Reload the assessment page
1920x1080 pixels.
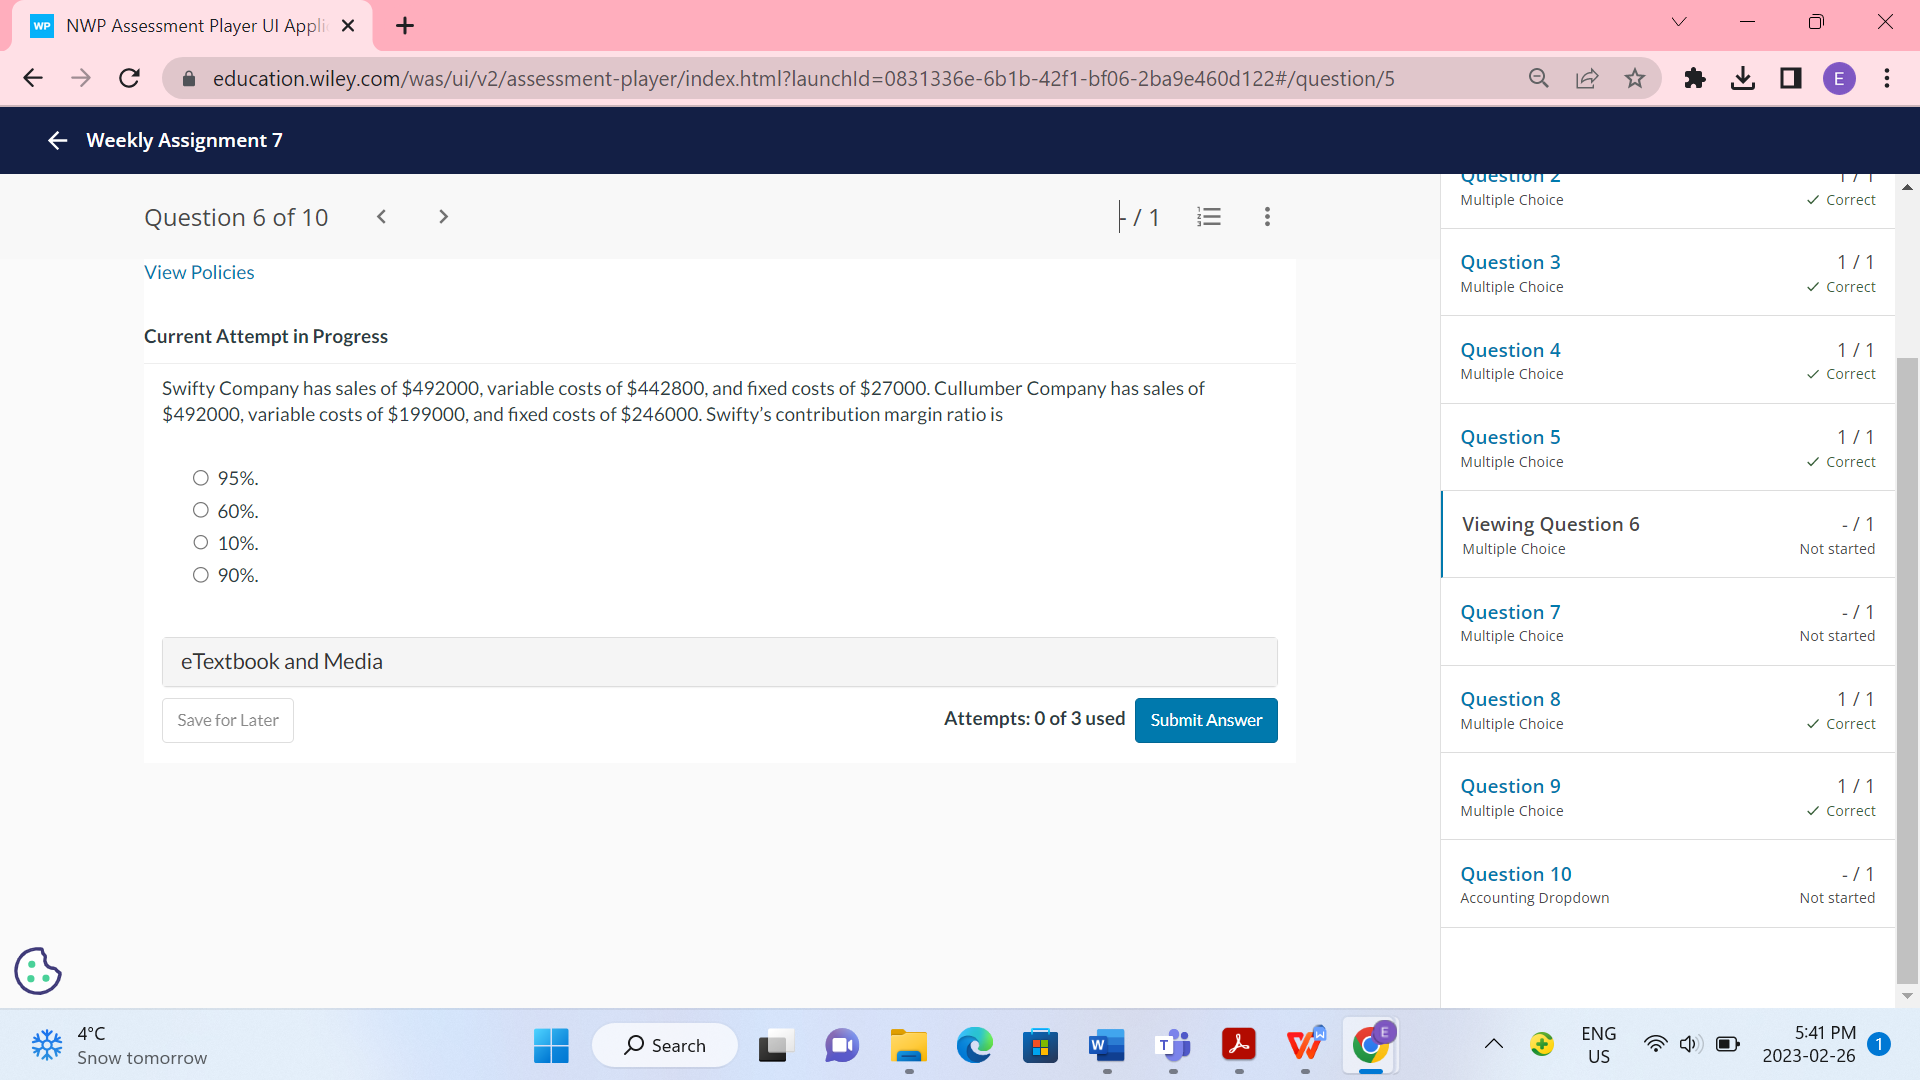coord(129,78)
